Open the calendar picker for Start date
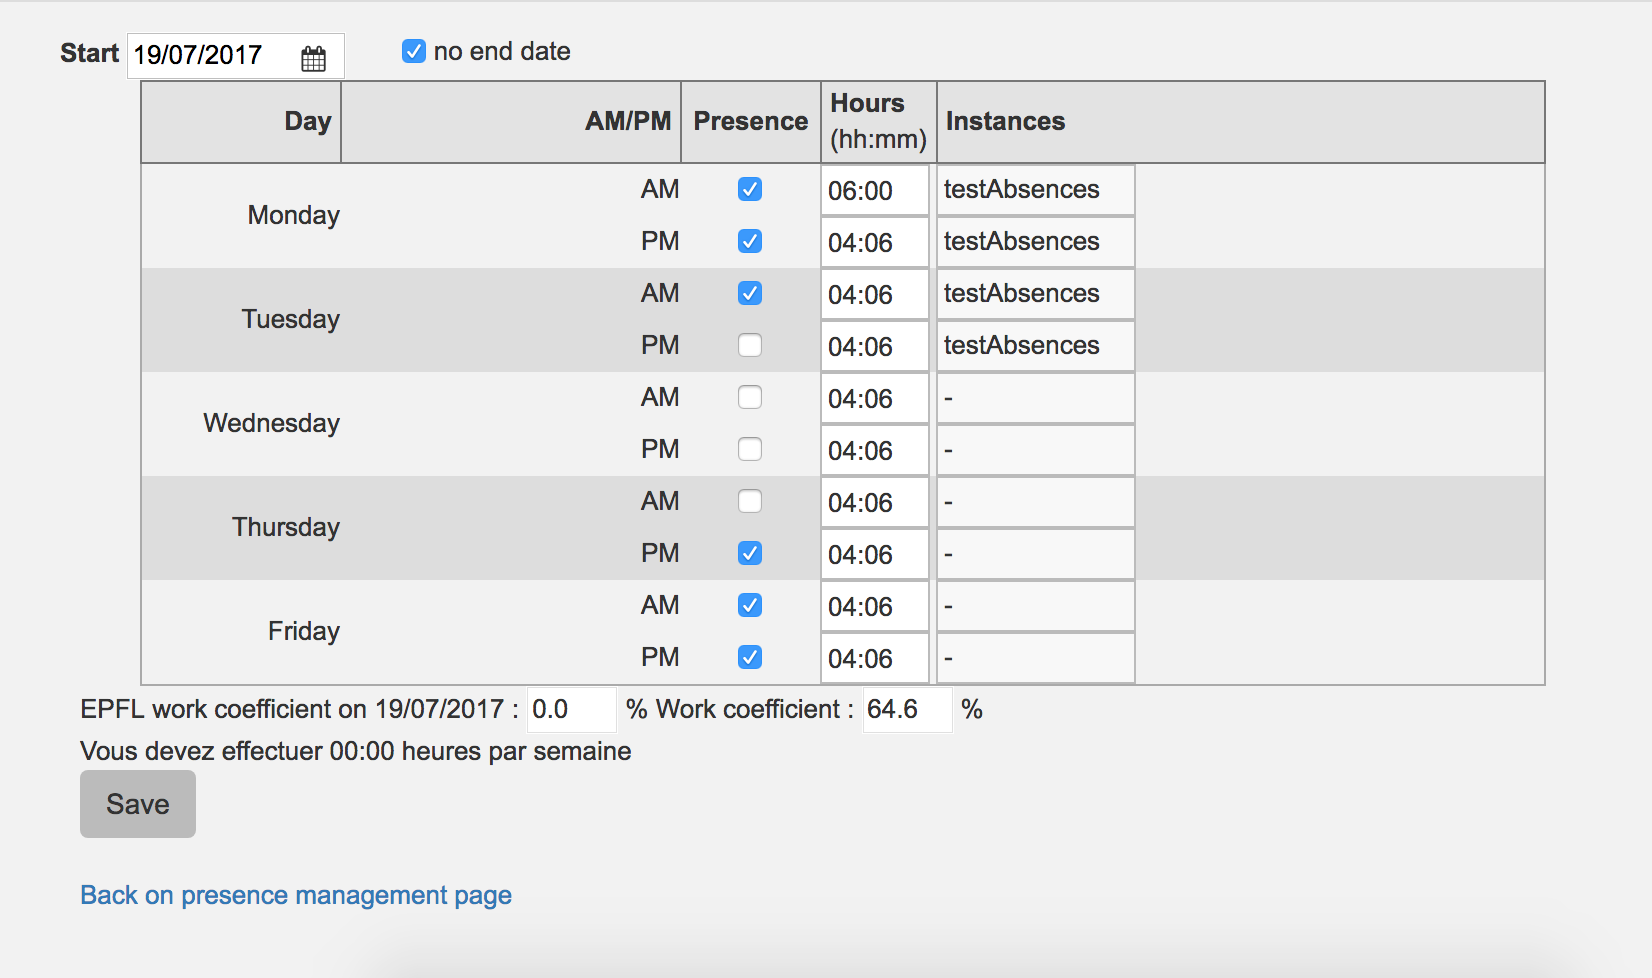 point(313,59)
